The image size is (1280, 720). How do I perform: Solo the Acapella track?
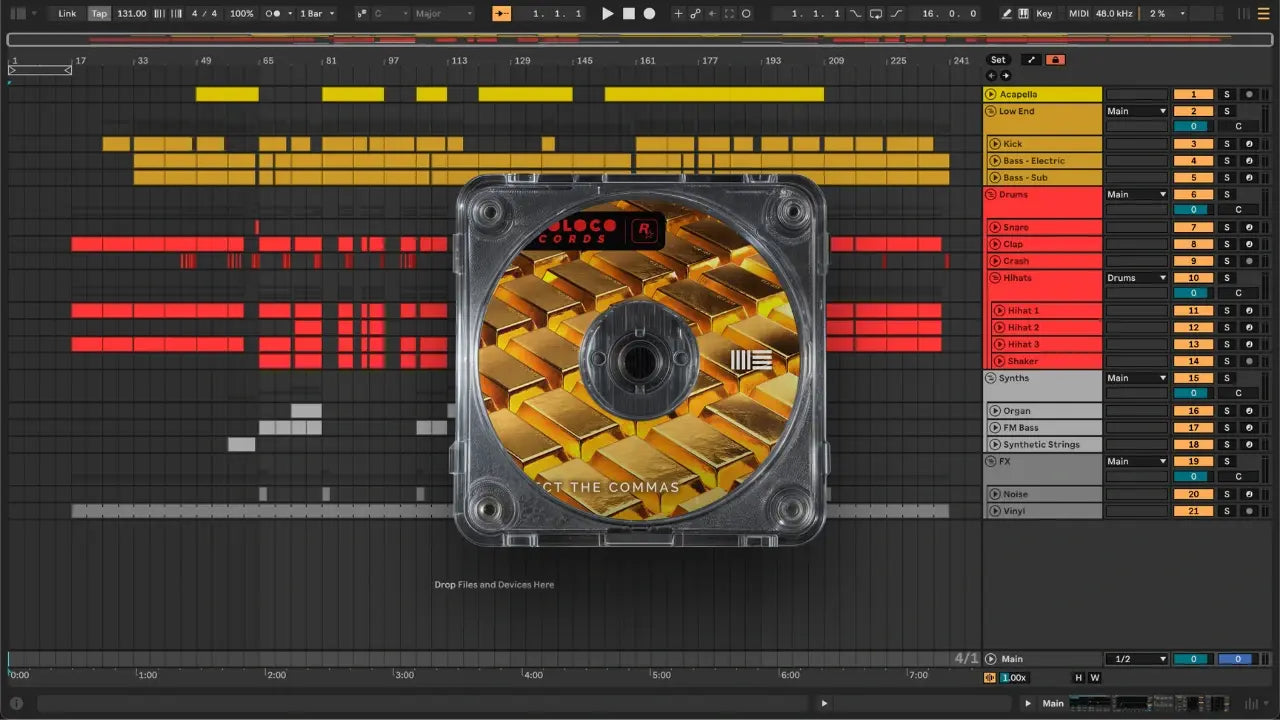[1227, 94]
